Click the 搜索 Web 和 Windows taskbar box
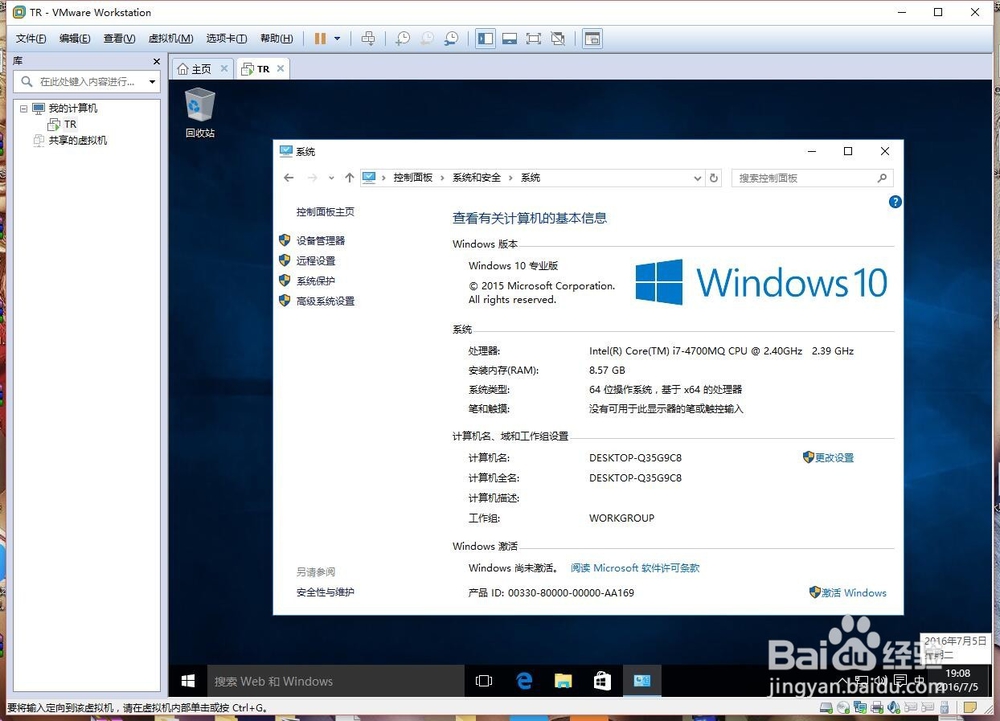 coord(335,681)
